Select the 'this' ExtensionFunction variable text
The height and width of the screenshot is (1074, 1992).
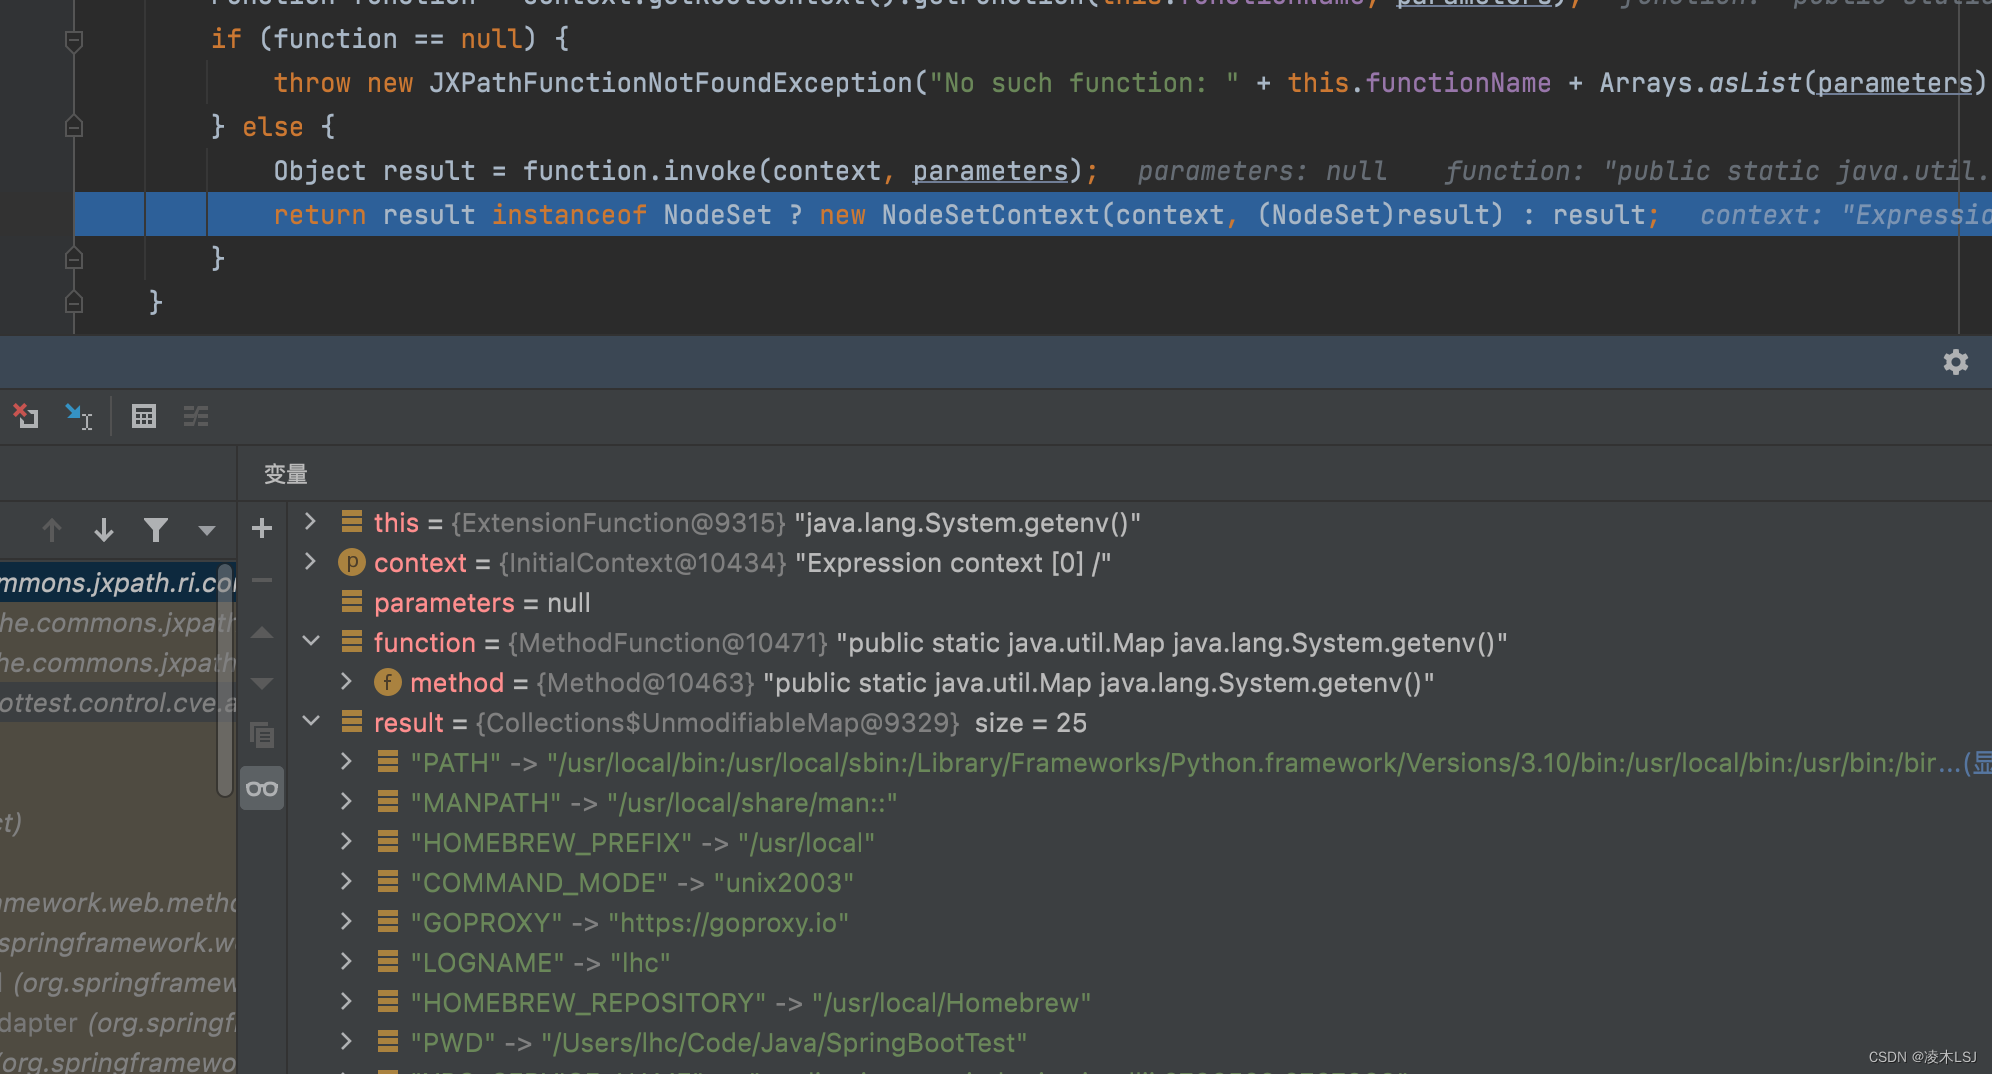click(757, 523)
